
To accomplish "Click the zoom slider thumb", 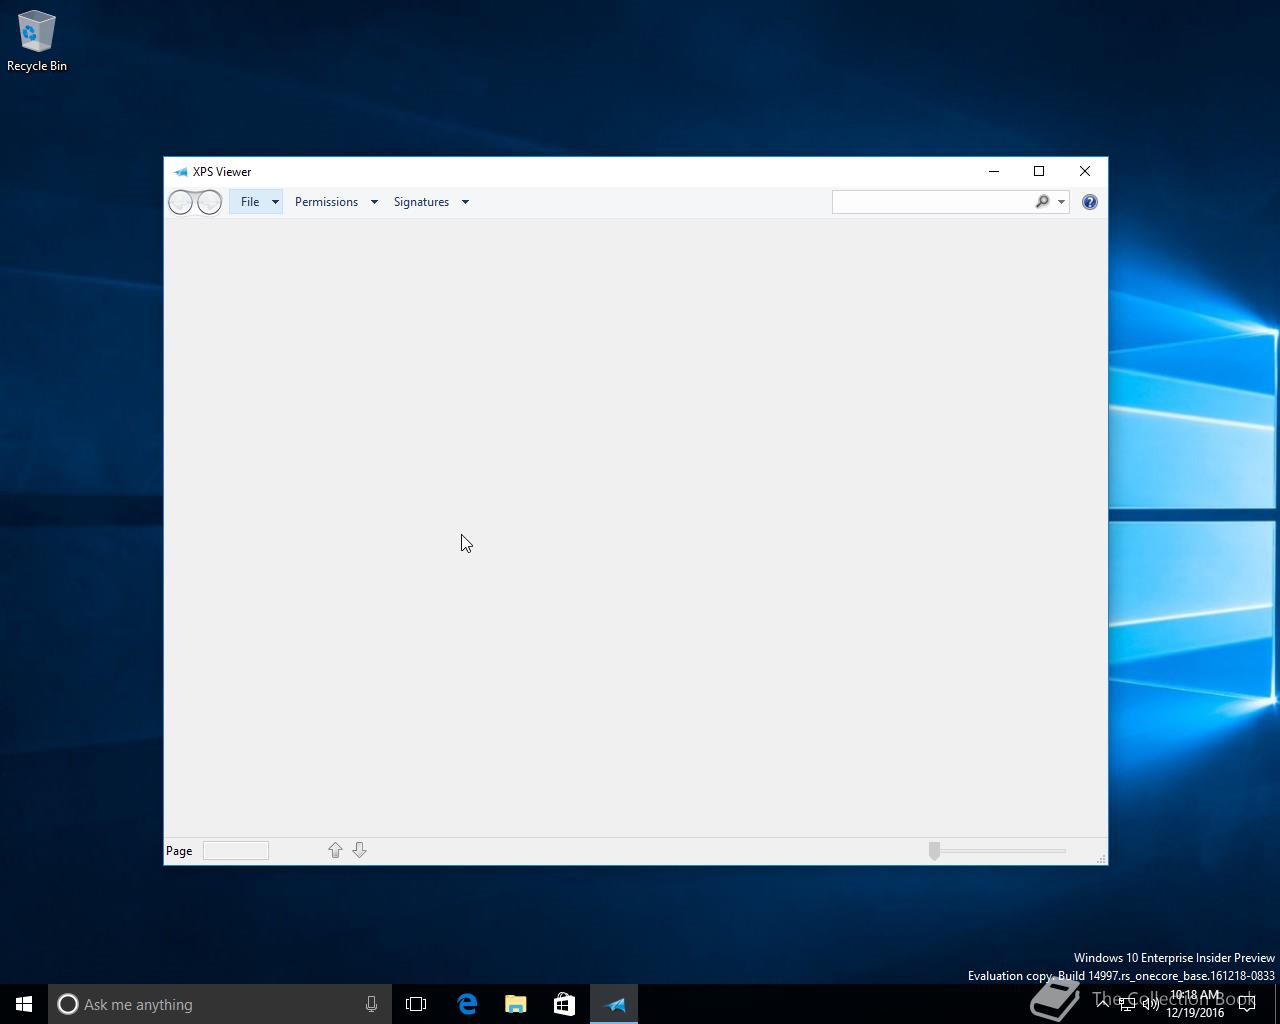I will point(934,851).
